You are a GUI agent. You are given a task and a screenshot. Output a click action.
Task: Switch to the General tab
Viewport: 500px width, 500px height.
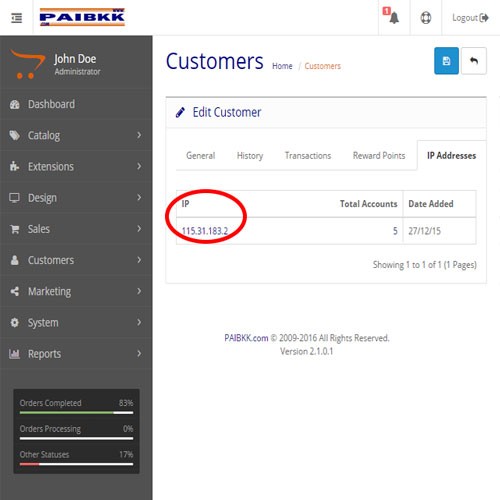click(x=200, y=156)
